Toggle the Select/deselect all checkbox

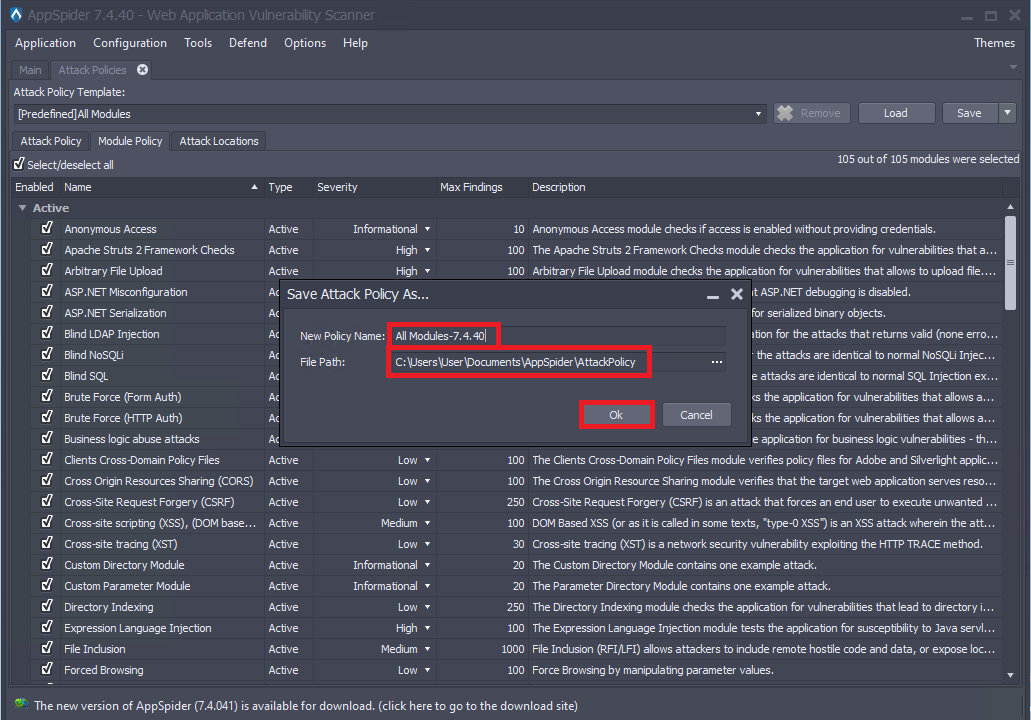[x=19, y=164]
